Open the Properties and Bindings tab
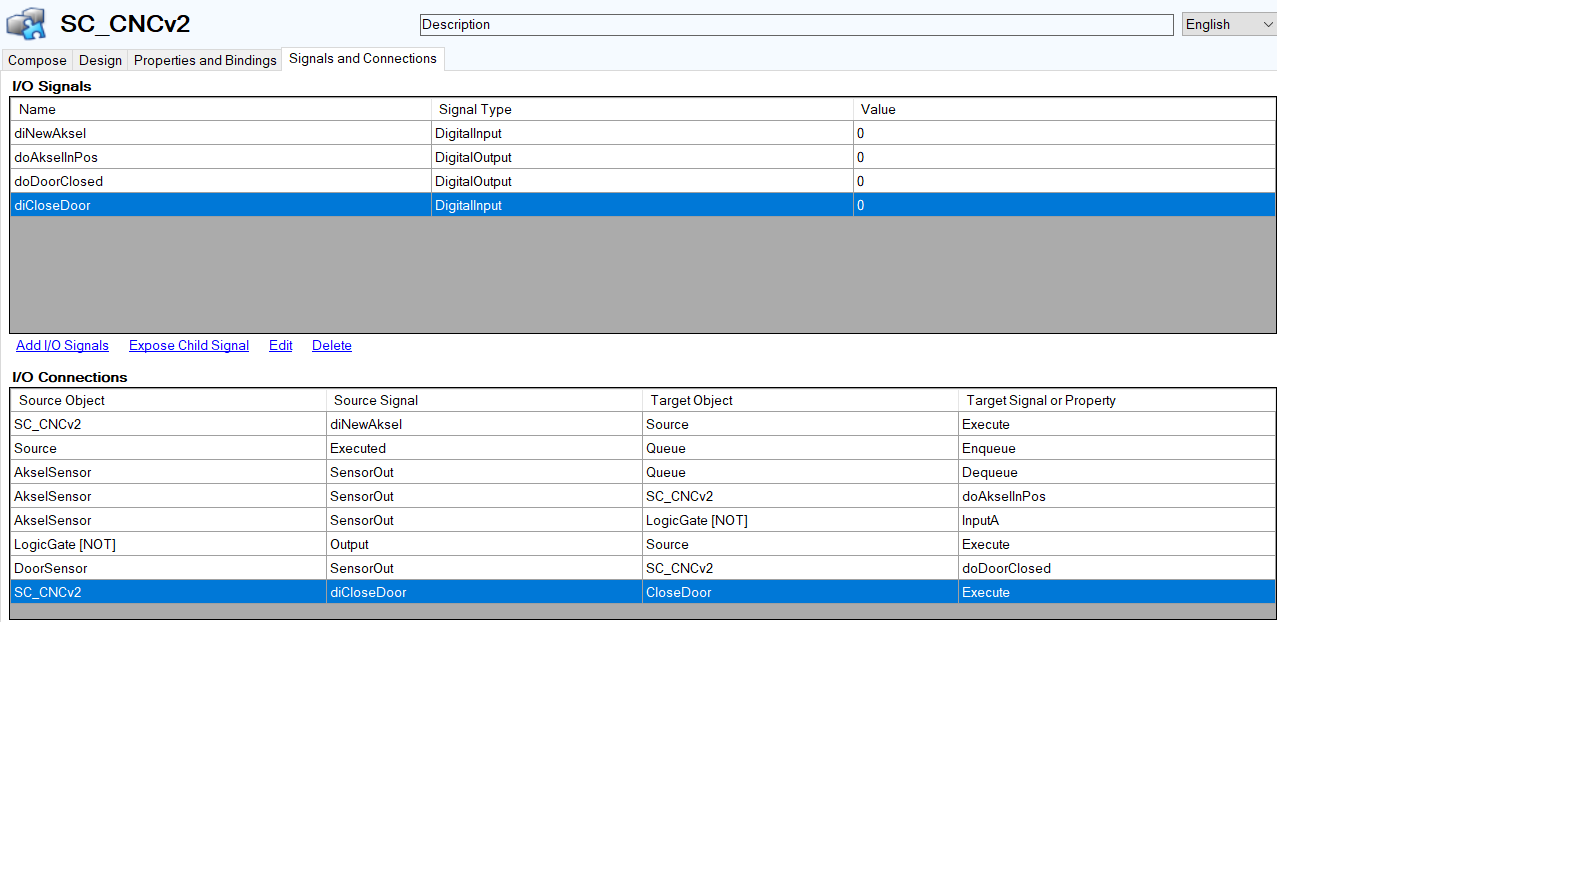Viewport: 1584px width, 873px height. tap(205, 60)
